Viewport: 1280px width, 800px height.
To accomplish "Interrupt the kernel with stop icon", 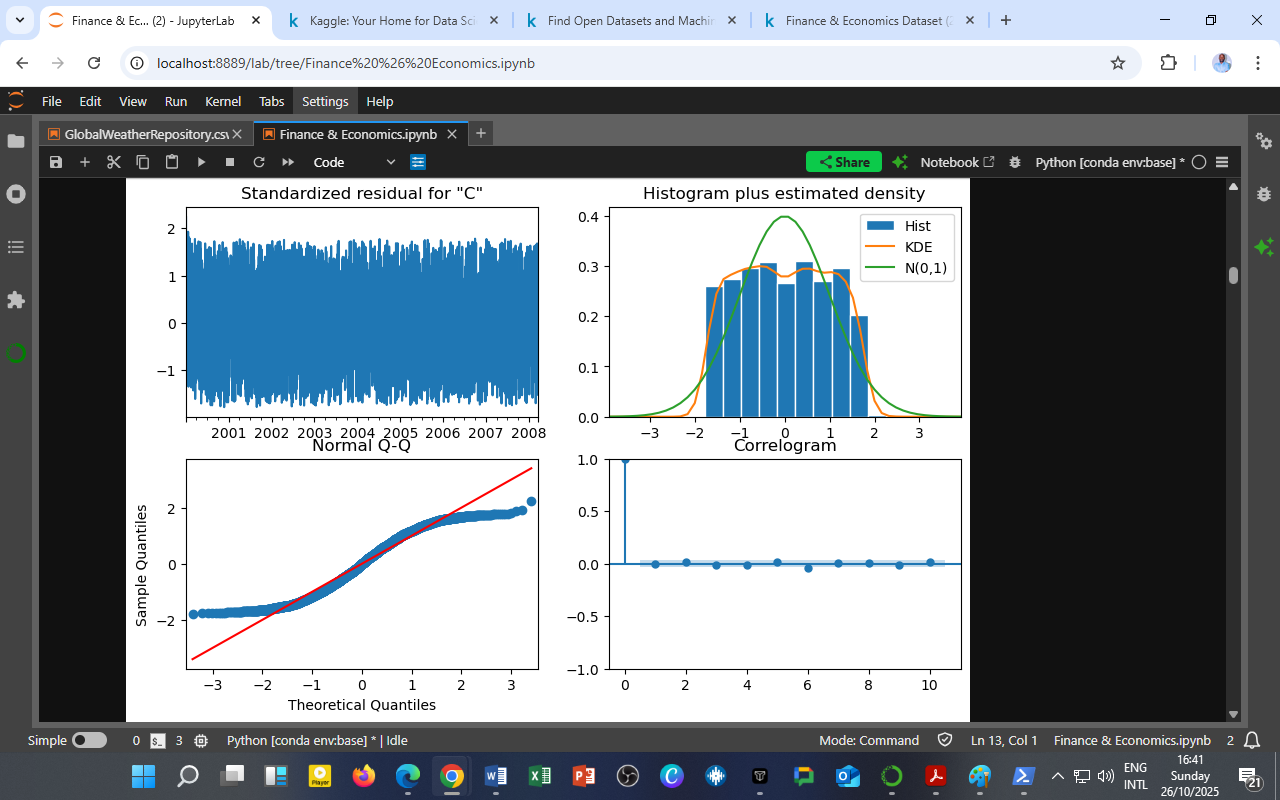I will [229, 161].
